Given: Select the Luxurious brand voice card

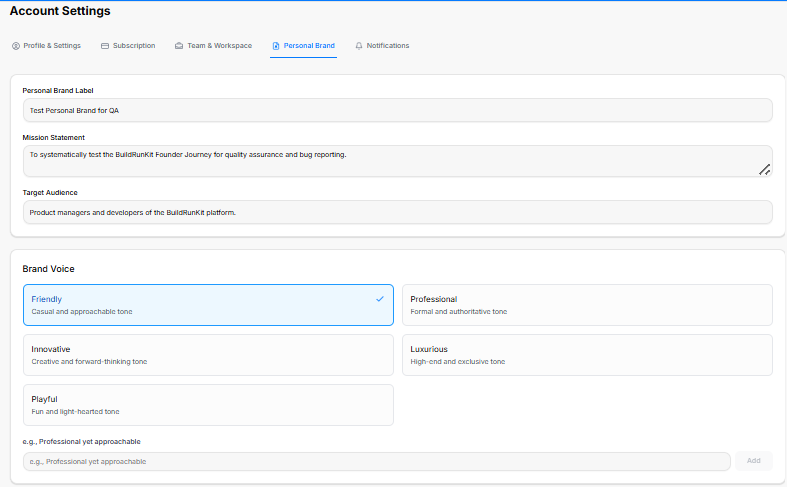Looking at the screenshot, I should coord(587,355).
